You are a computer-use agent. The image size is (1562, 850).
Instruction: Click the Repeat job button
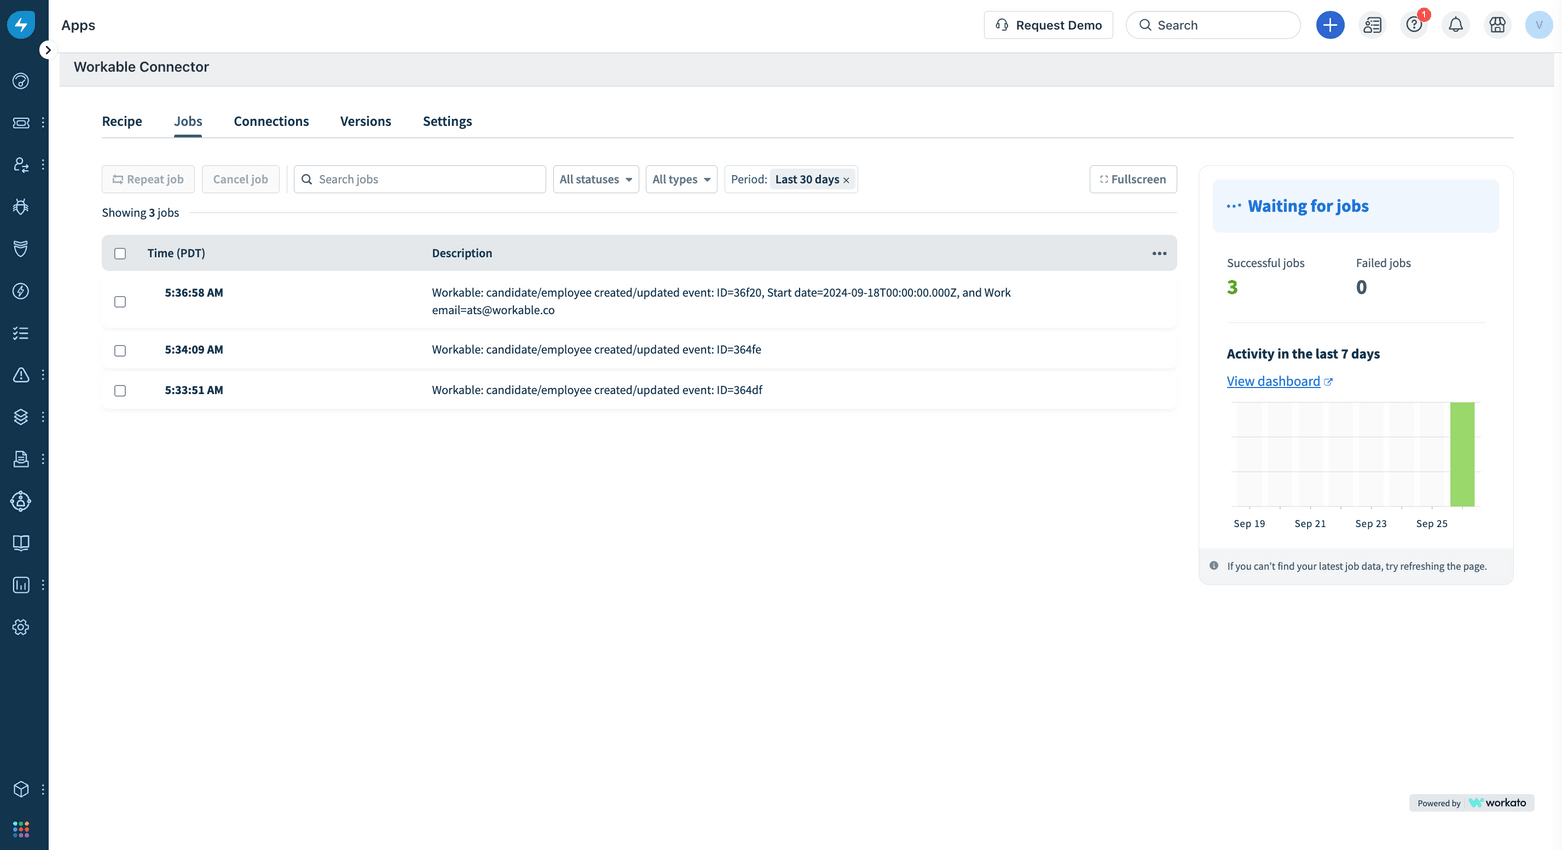[148, 179]
